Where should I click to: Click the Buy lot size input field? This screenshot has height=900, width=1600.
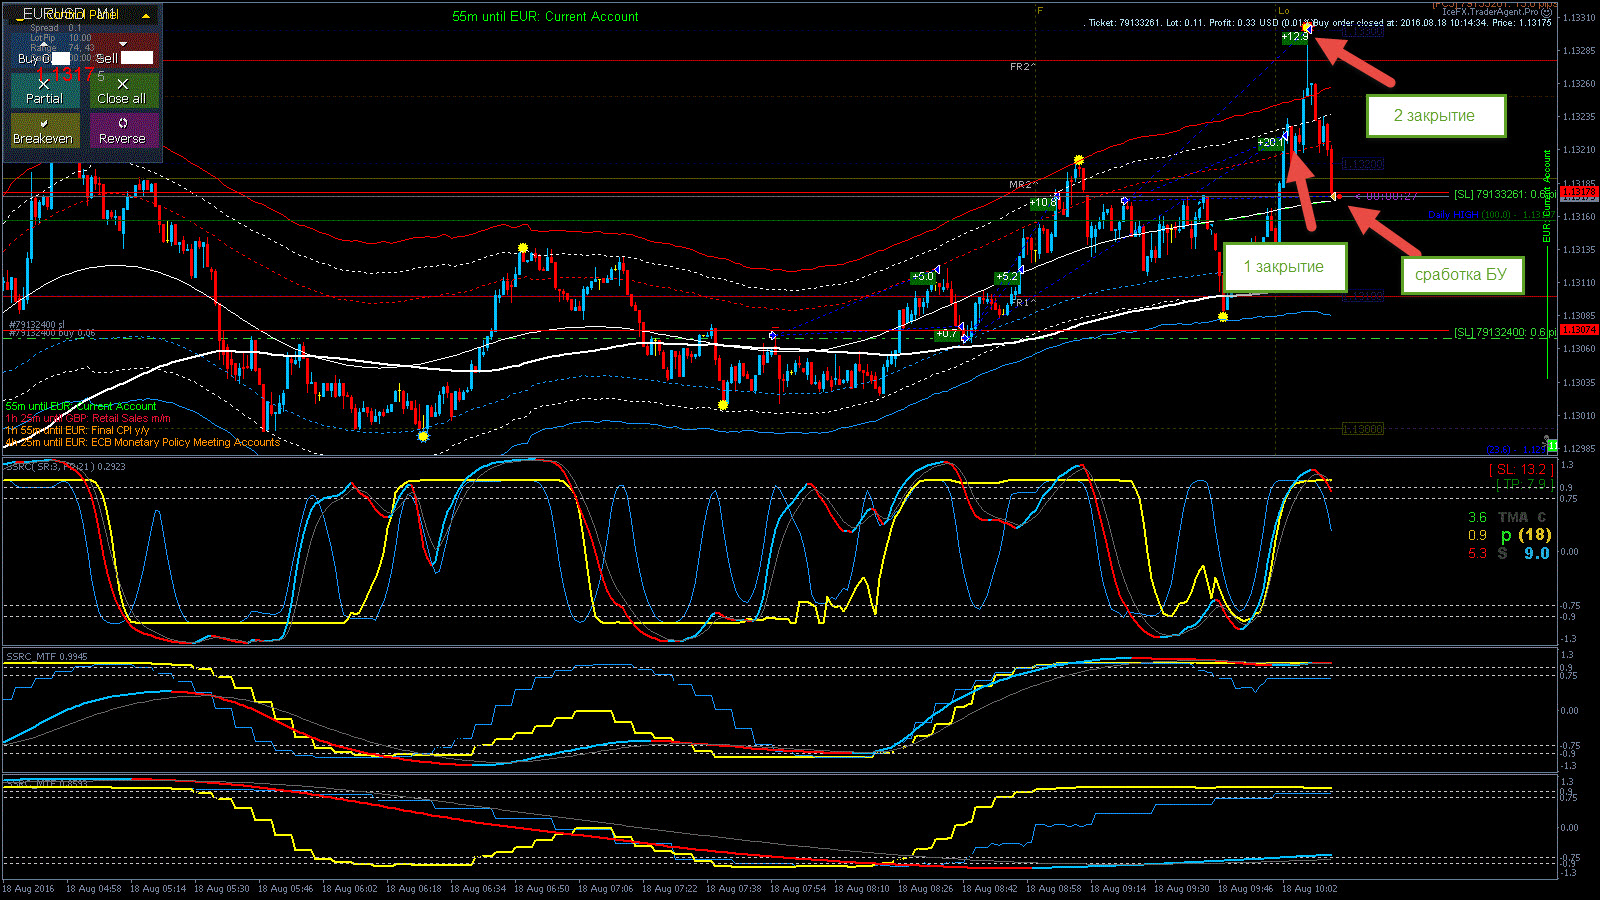coord(61,58)
